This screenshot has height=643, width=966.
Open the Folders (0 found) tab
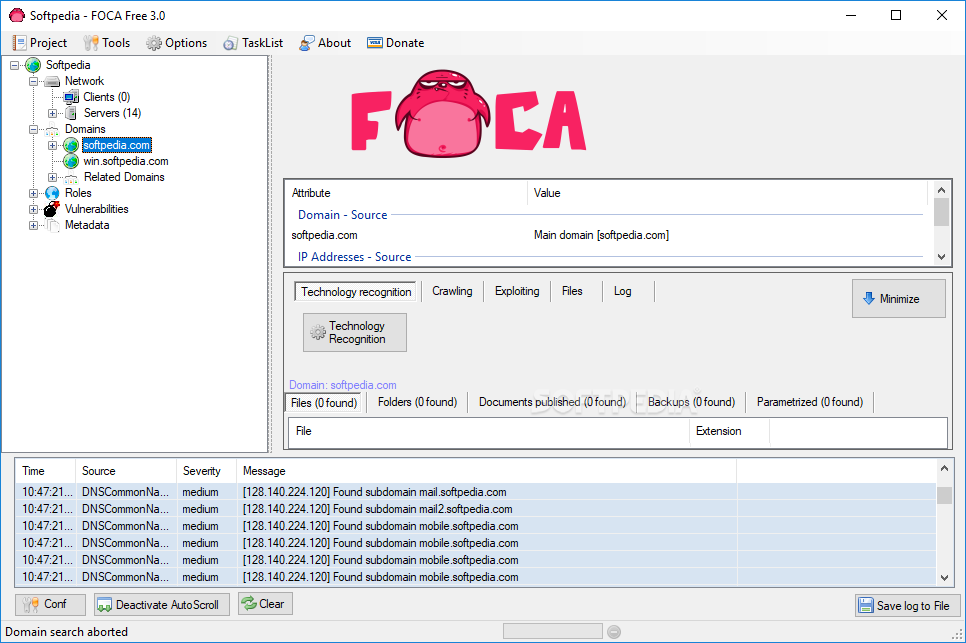coord(417,402)
